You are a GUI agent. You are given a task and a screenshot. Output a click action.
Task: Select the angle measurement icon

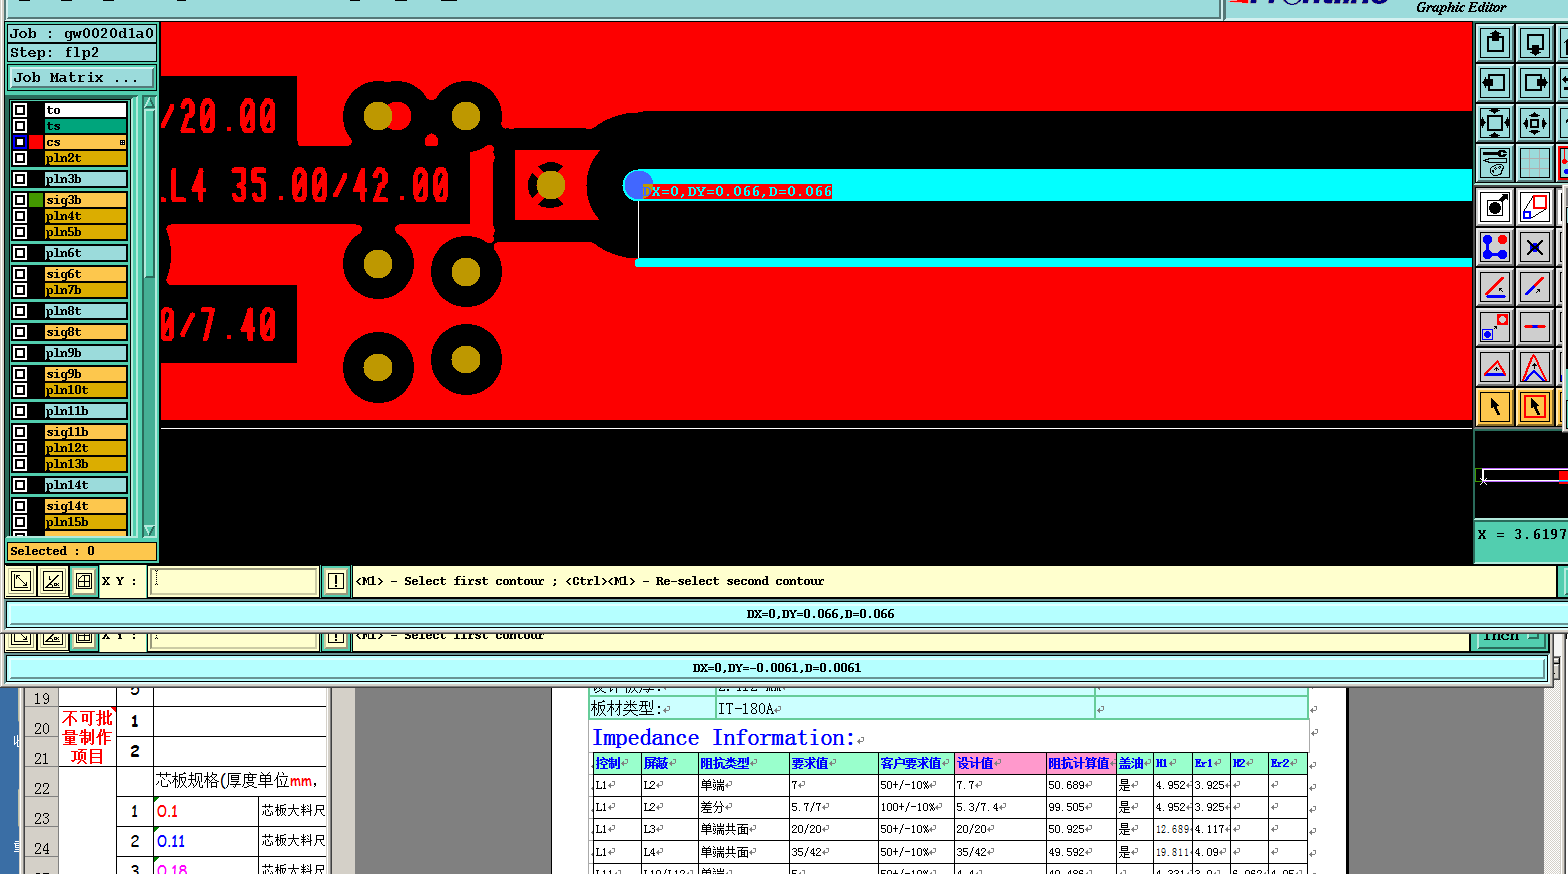pyautogui.click(x=1495, y=287)
